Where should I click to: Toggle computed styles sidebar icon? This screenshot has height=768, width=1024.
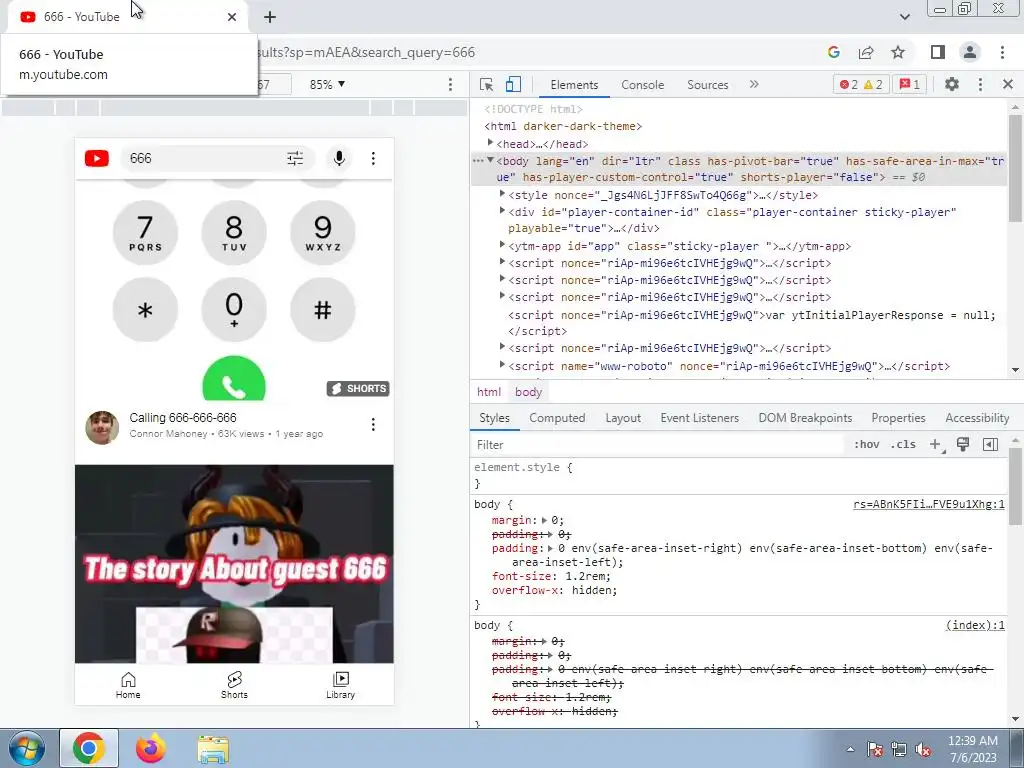[x=990, y=444]
